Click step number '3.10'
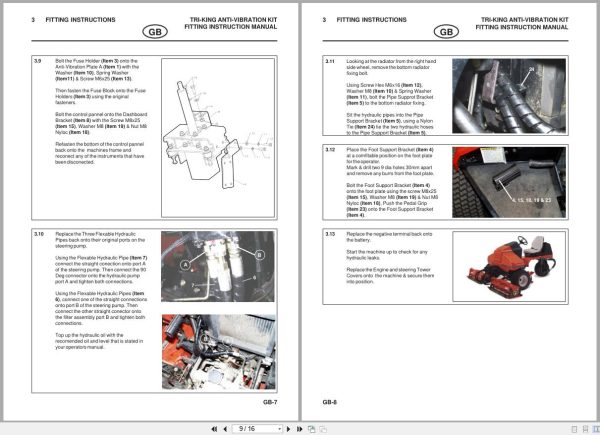Screen dimensions: 600x435 [39, 234]
